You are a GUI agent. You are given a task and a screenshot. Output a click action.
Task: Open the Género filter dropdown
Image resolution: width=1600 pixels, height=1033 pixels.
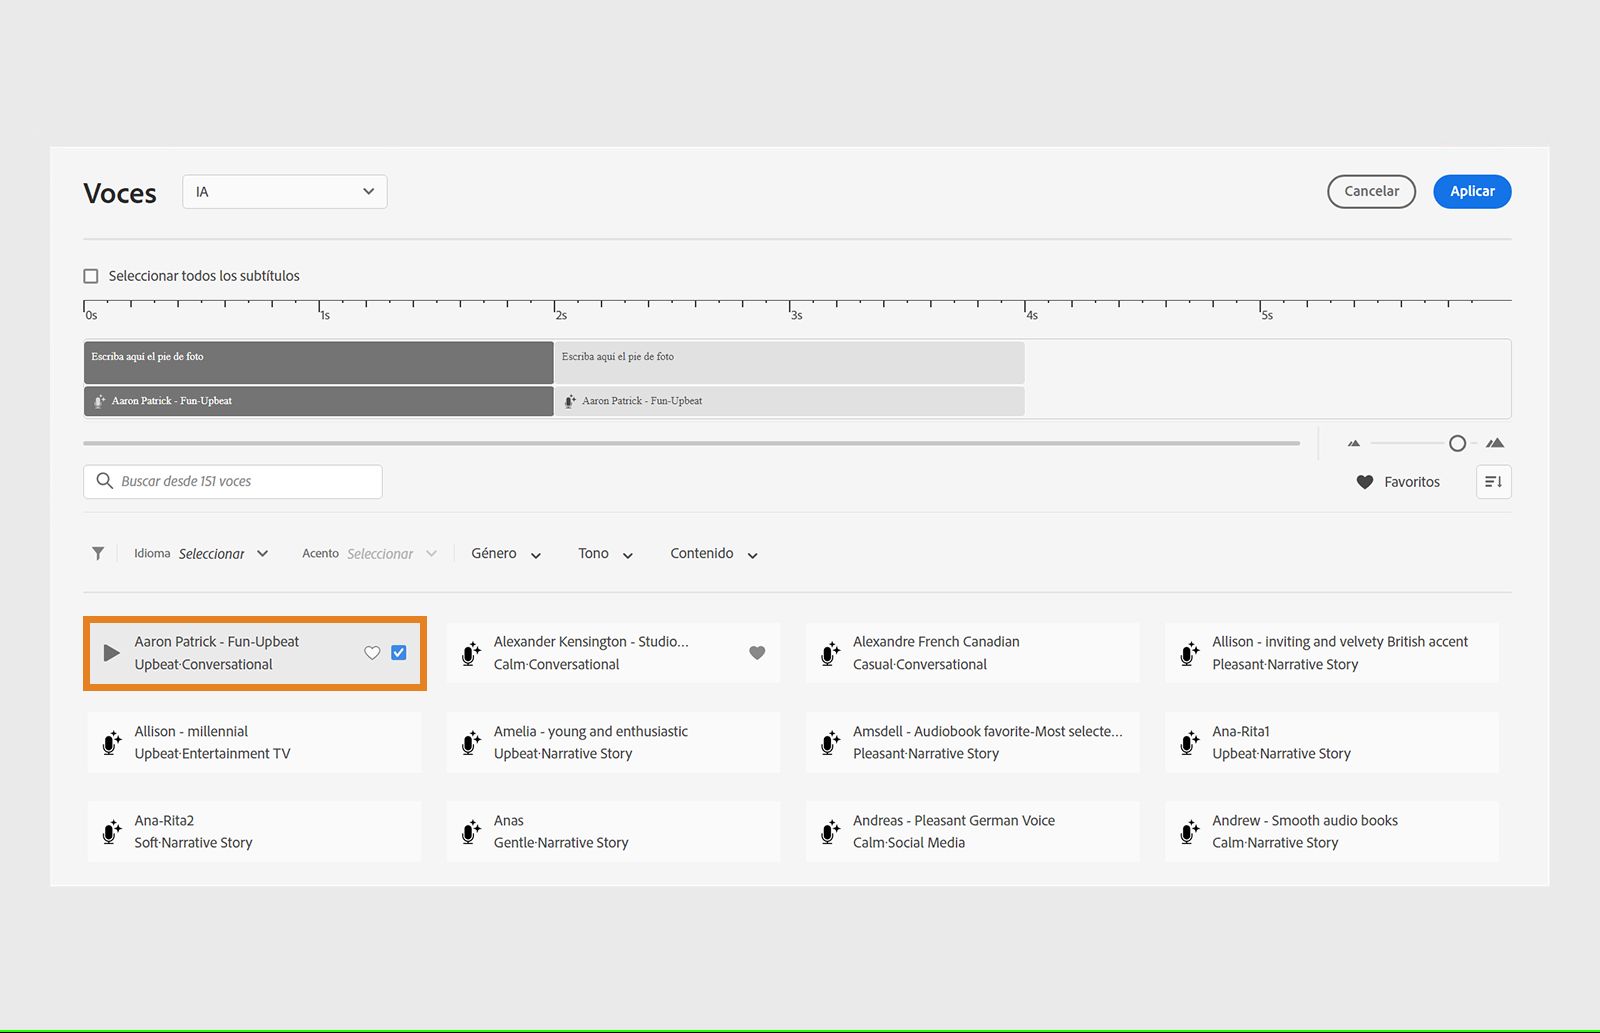(506, 554)
